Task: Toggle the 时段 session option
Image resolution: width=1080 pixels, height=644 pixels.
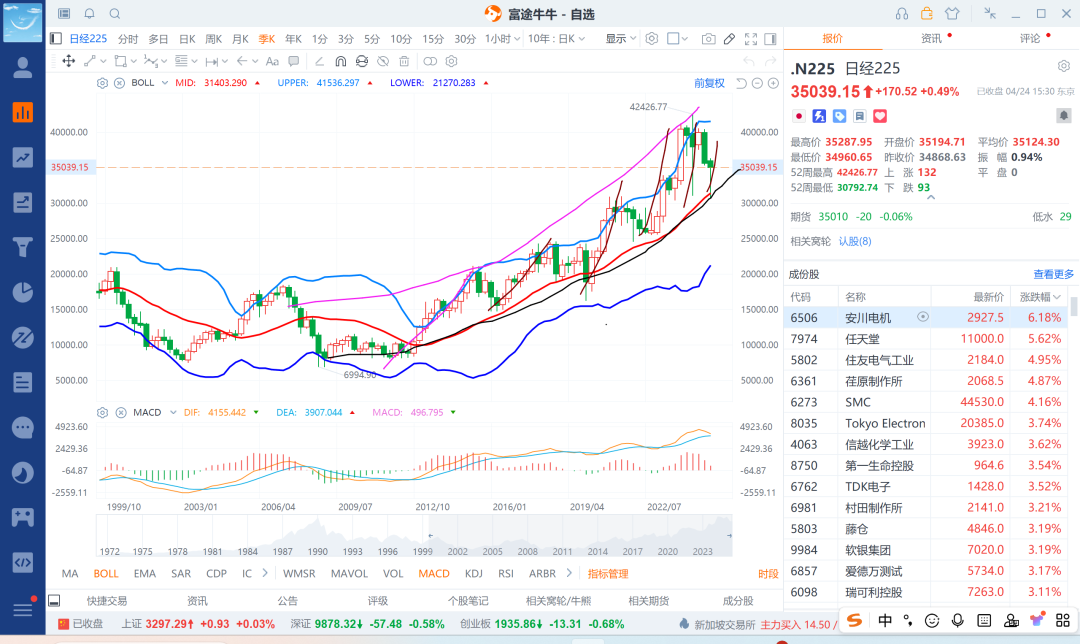Action: click(x=767, y=574)
